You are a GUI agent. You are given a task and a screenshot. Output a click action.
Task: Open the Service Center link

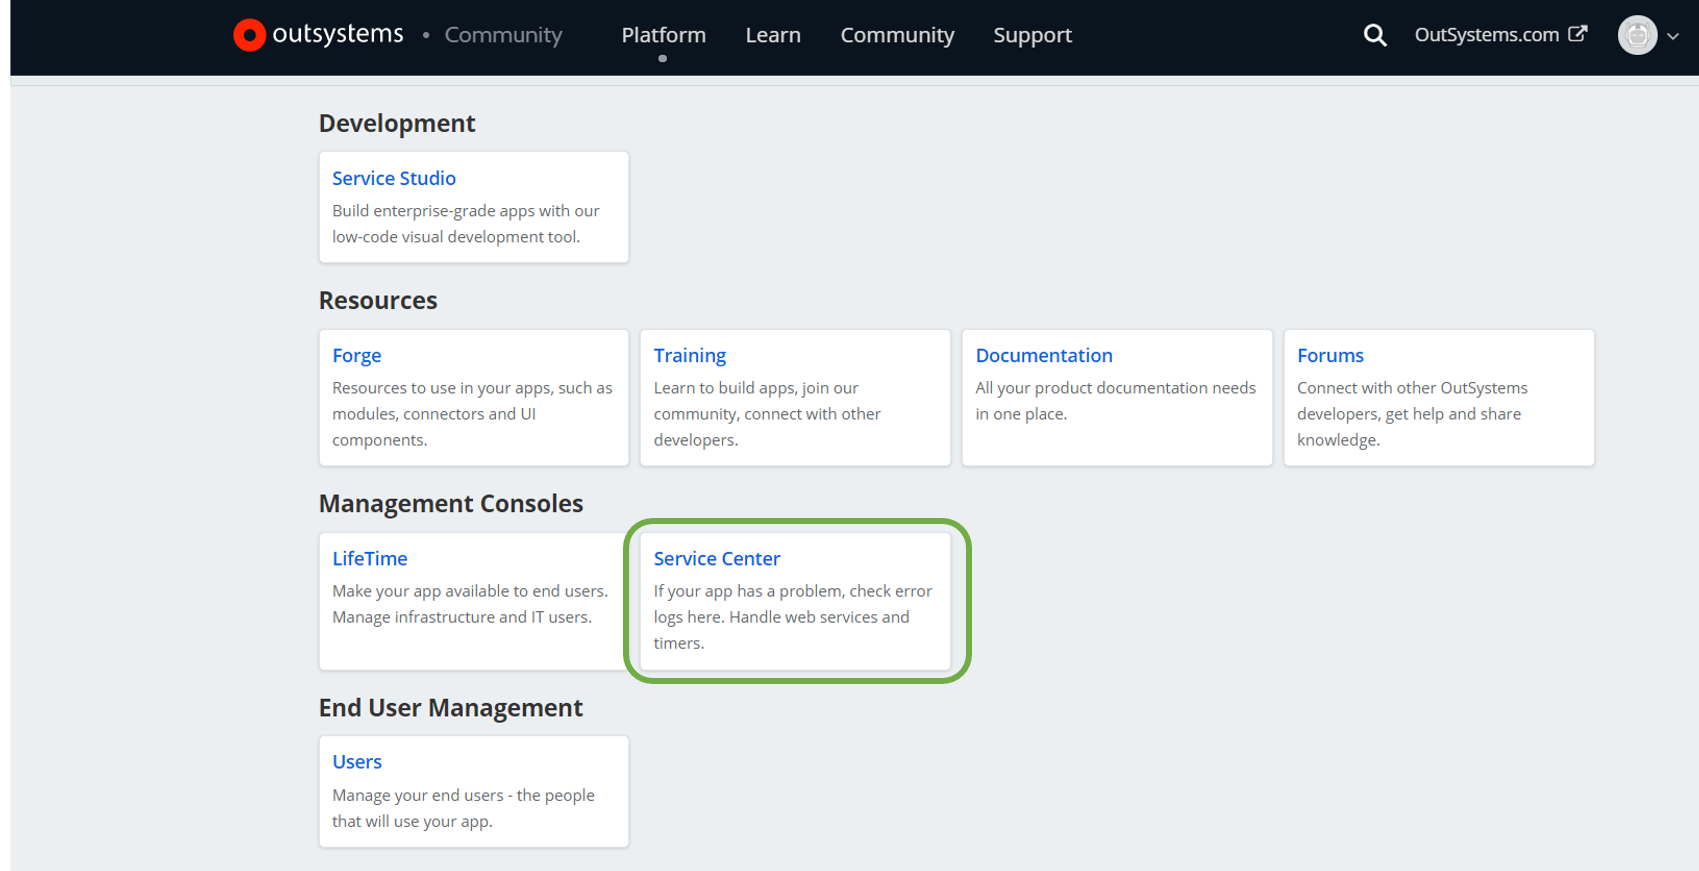point(717,558)
